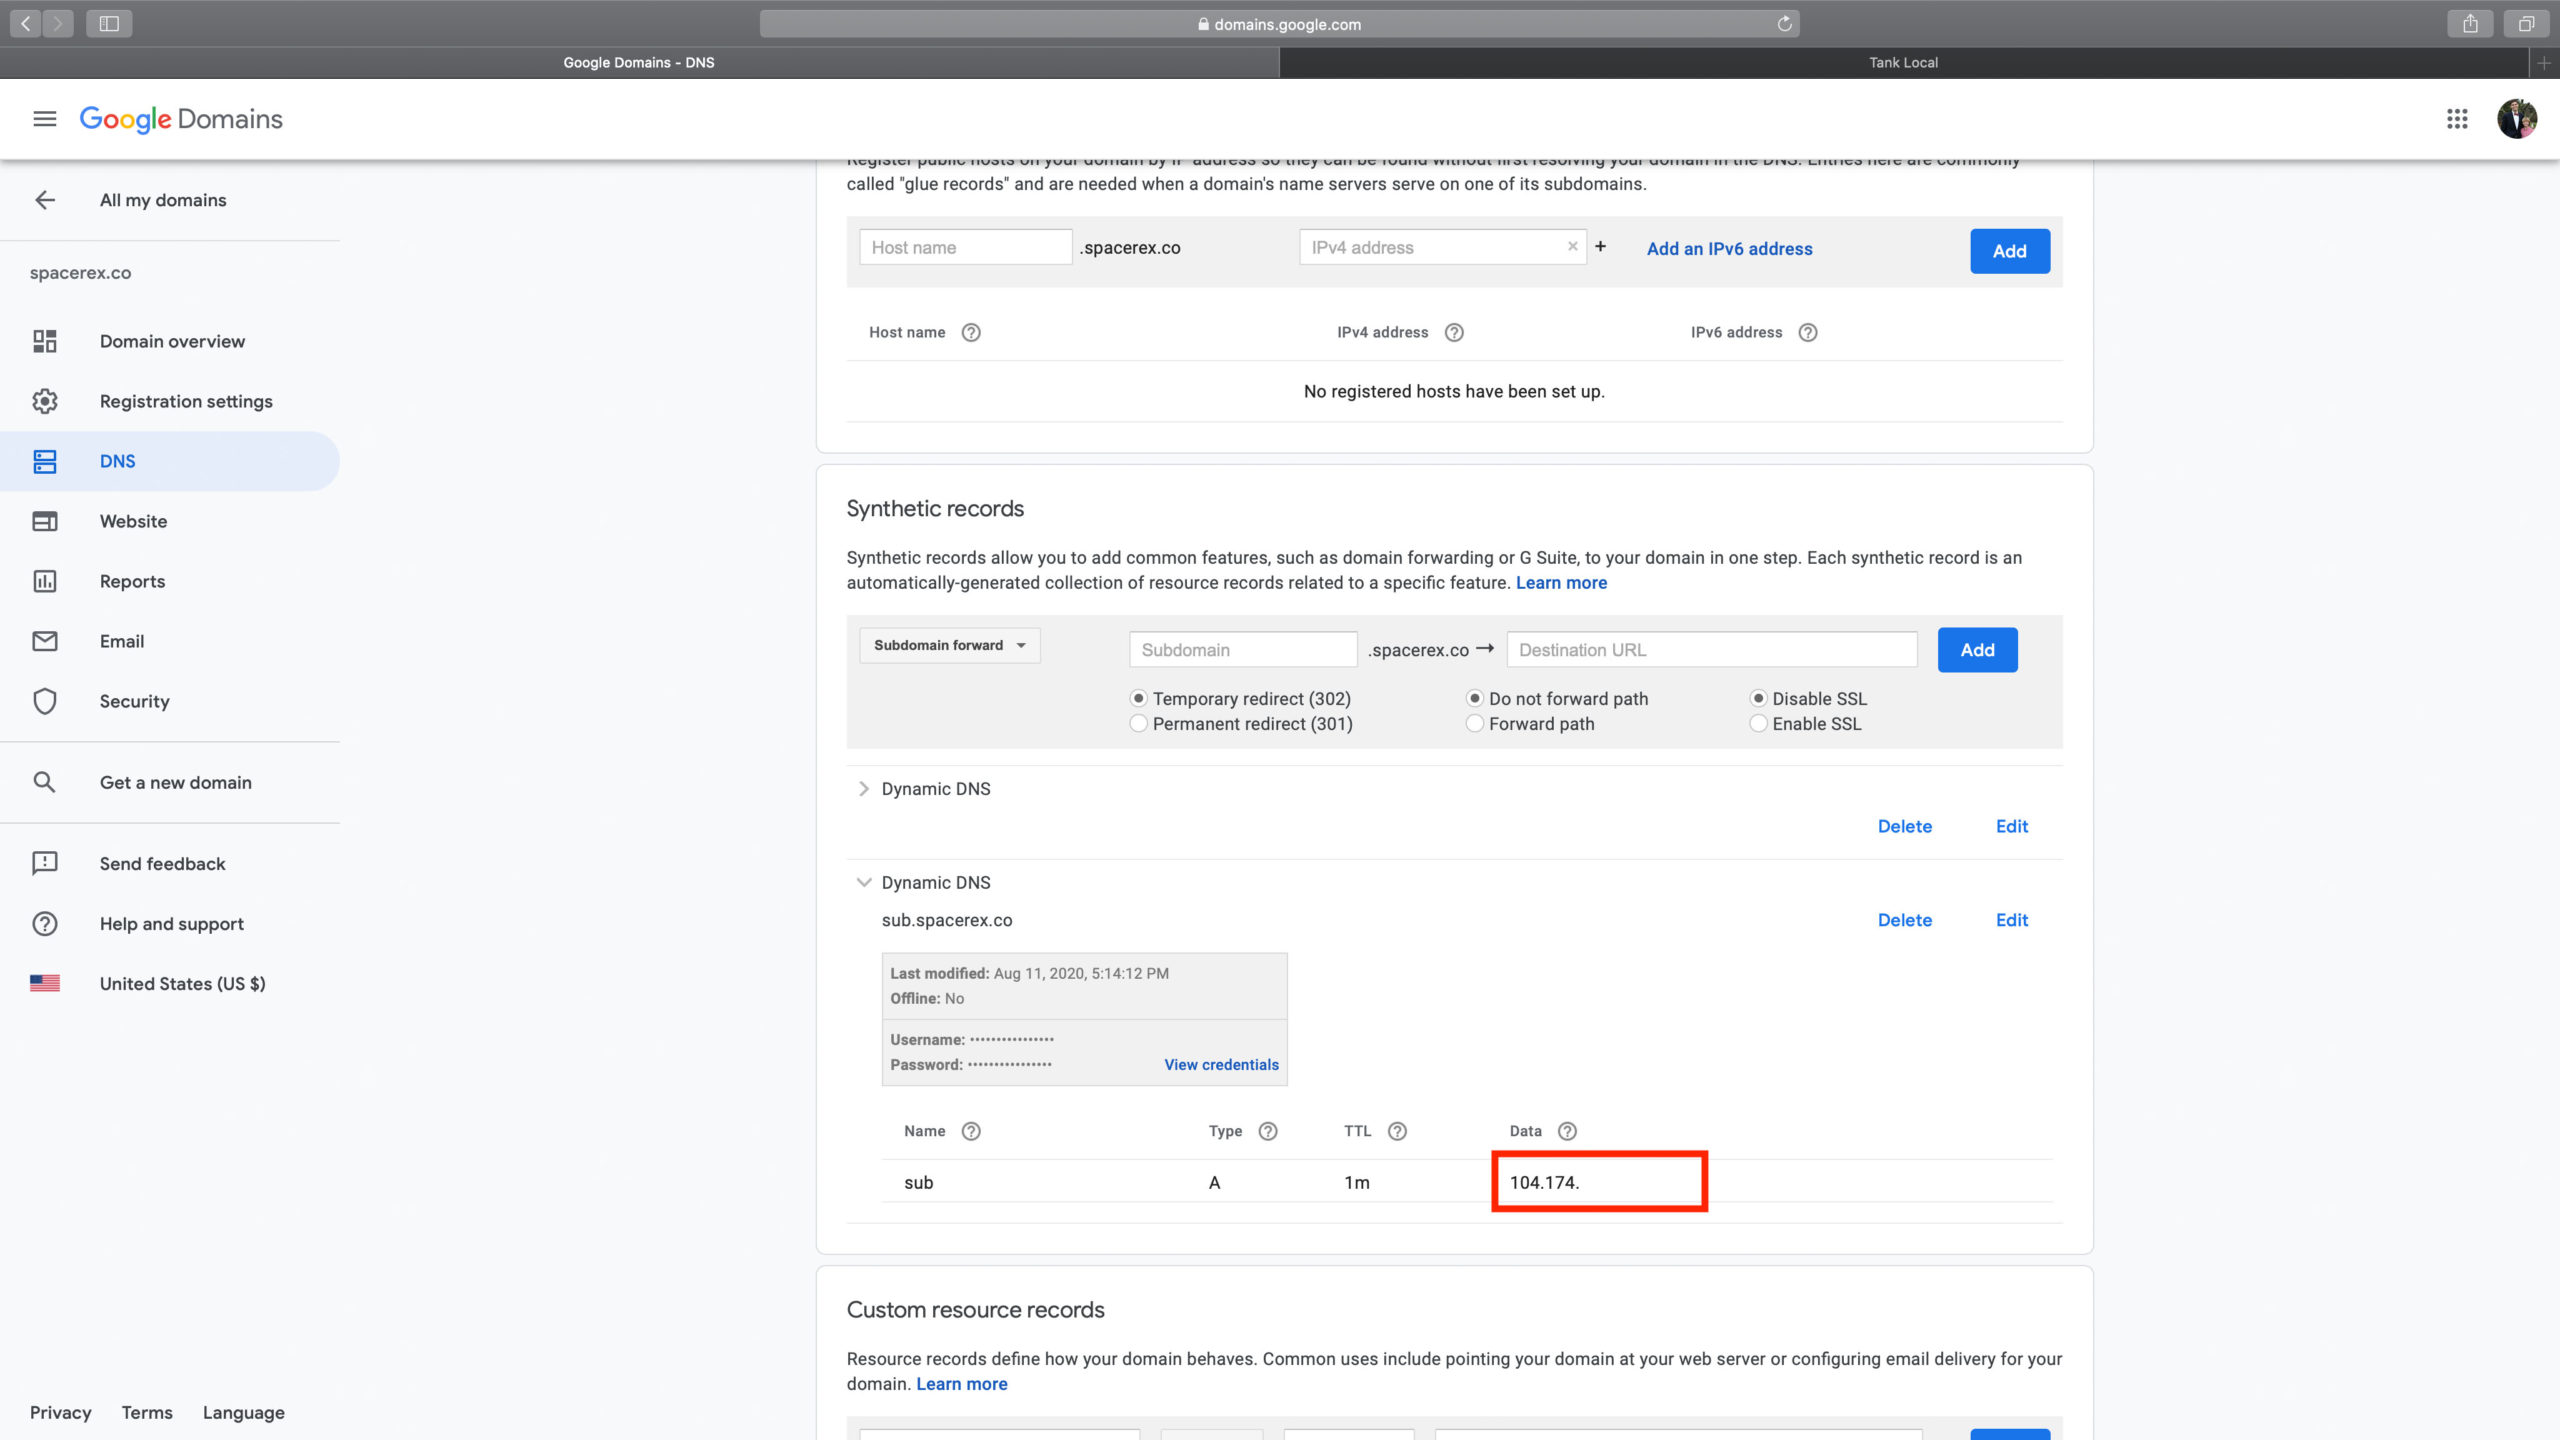Click the Host name input field

click(965, 247)
